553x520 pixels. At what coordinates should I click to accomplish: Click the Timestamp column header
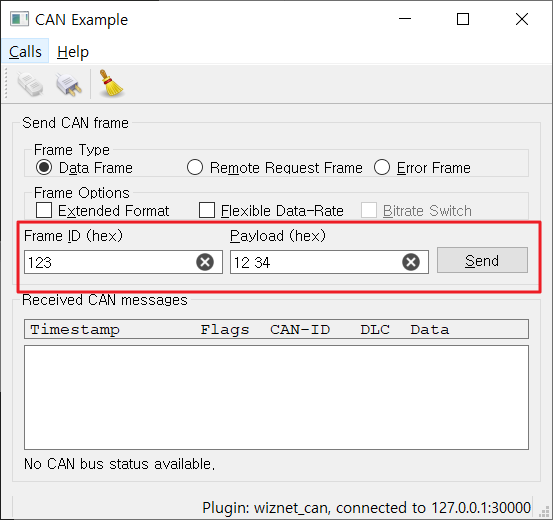(75, 329)
